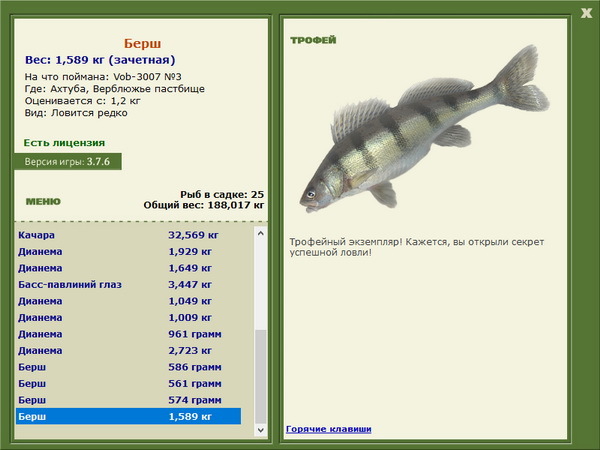The width and height of the screenshot is (600, 450).
Task: Select the Берш 574 грамм row
Action: tap(129, 399)
